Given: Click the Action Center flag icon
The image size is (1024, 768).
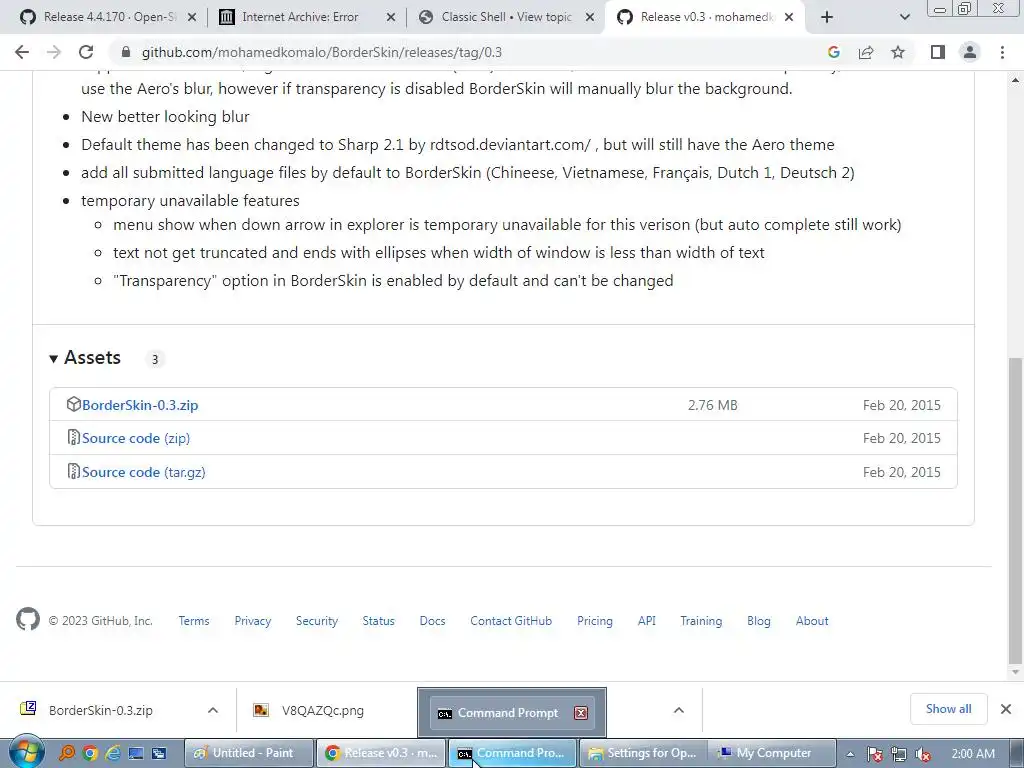Looking at the screenshot, I should [x=874, y=754].
